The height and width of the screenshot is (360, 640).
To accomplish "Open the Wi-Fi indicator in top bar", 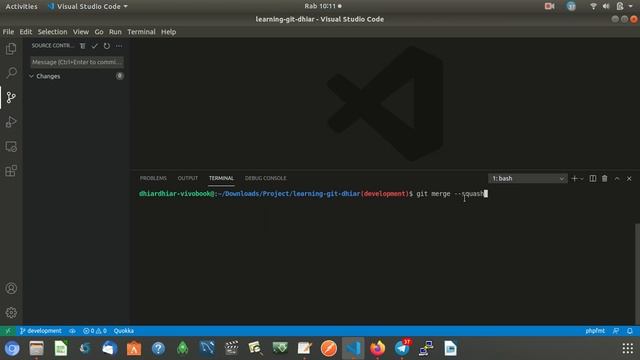I will click(593, 6).
